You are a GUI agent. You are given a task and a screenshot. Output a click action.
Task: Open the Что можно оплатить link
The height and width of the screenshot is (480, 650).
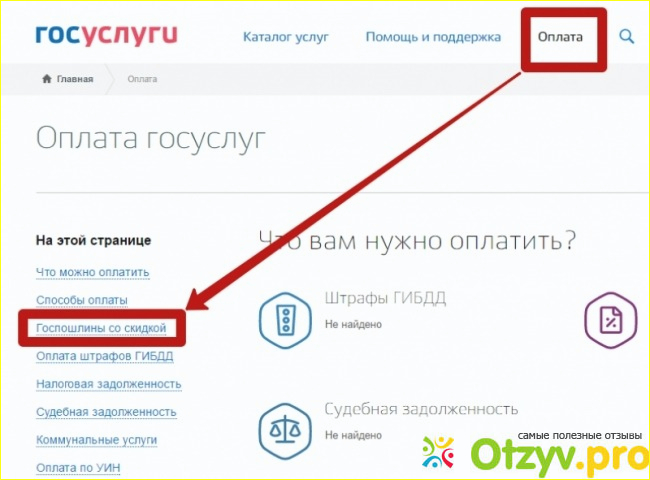[x=92, y=272]
